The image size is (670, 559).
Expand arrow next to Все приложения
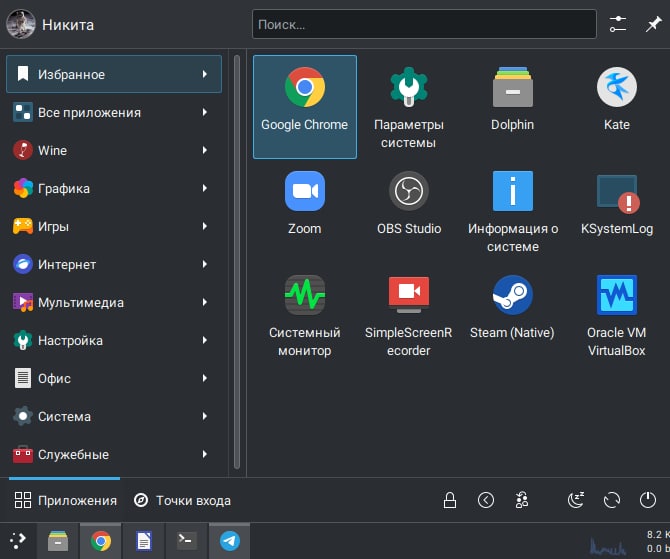(x=205, y=112)
